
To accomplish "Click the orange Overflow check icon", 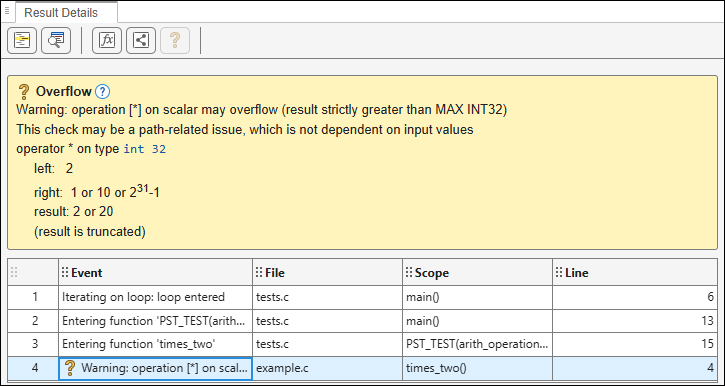I will (x=23, y=92).
